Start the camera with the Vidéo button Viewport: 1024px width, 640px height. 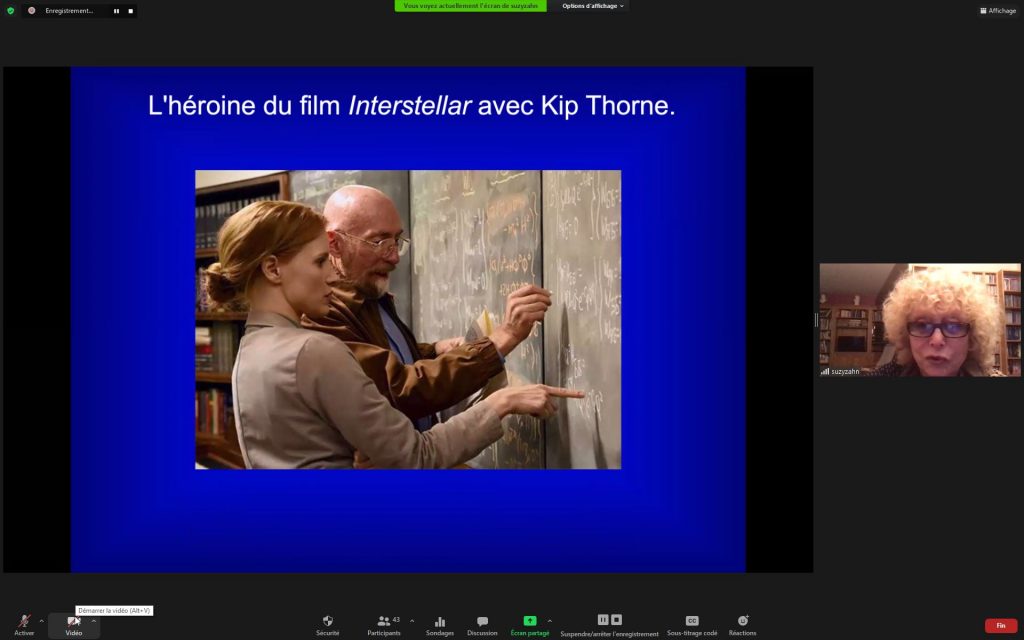coord(73,625)
